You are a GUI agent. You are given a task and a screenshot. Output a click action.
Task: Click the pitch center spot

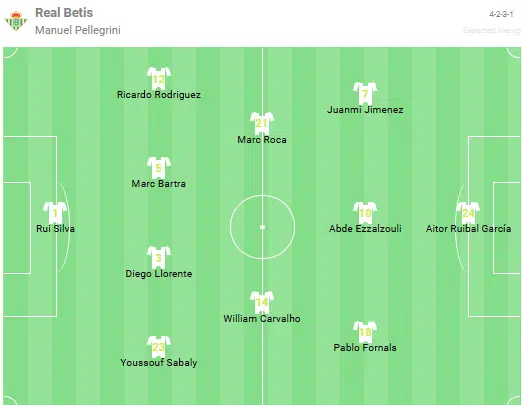(262, 227)
